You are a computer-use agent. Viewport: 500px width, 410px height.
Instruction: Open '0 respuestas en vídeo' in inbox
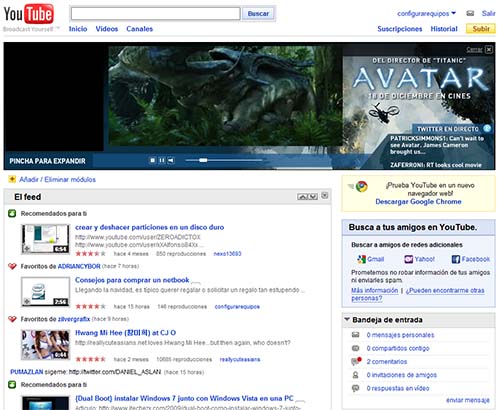(398, 388)
